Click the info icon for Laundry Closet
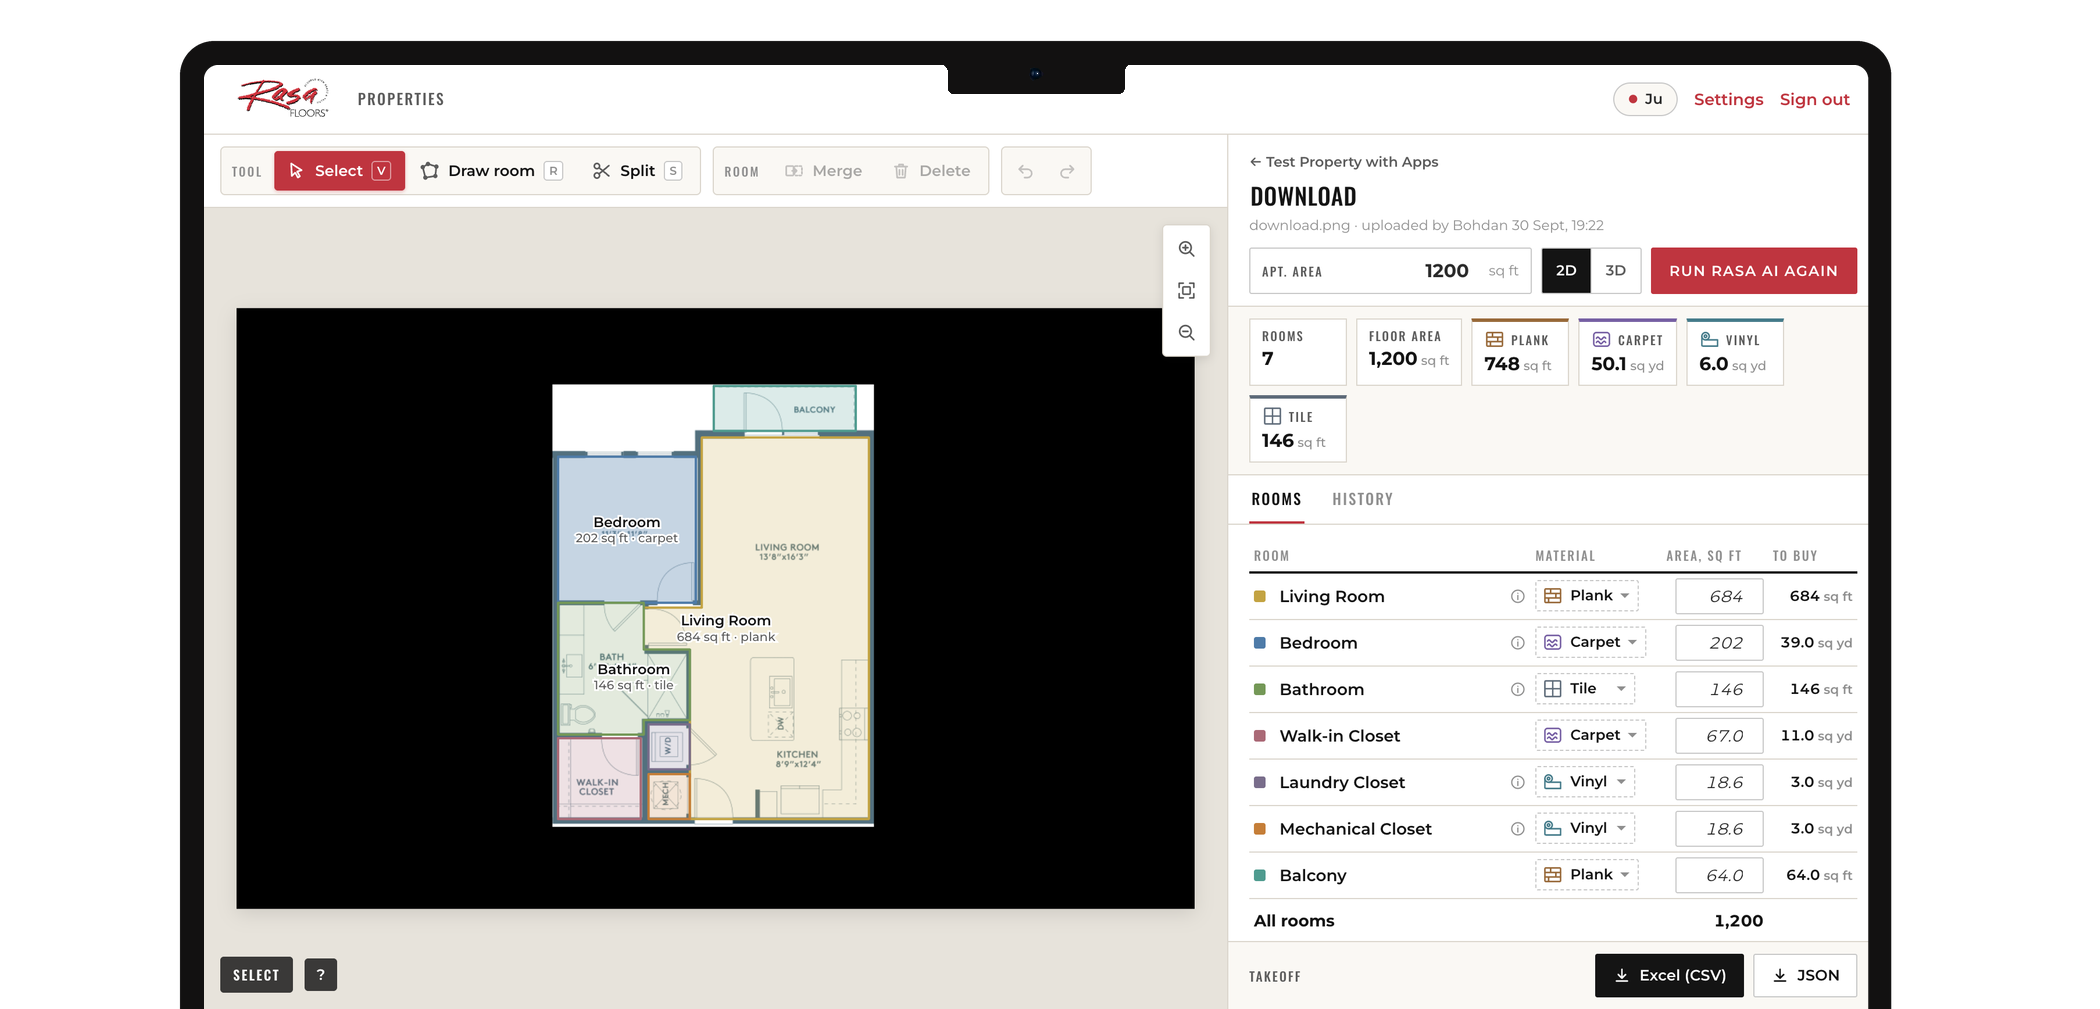2100x1009 pixels. pyautogui.click(x=1517, y=783)
